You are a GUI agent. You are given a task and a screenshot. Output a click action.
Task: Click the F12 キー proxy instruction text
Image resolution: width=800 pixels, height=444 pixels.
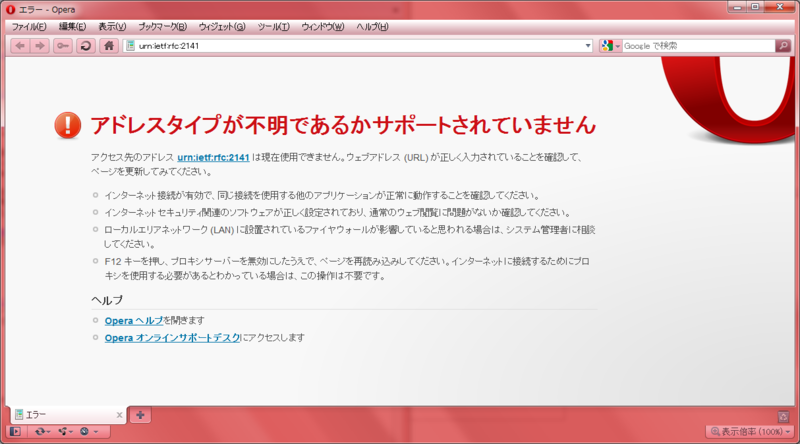347,268
